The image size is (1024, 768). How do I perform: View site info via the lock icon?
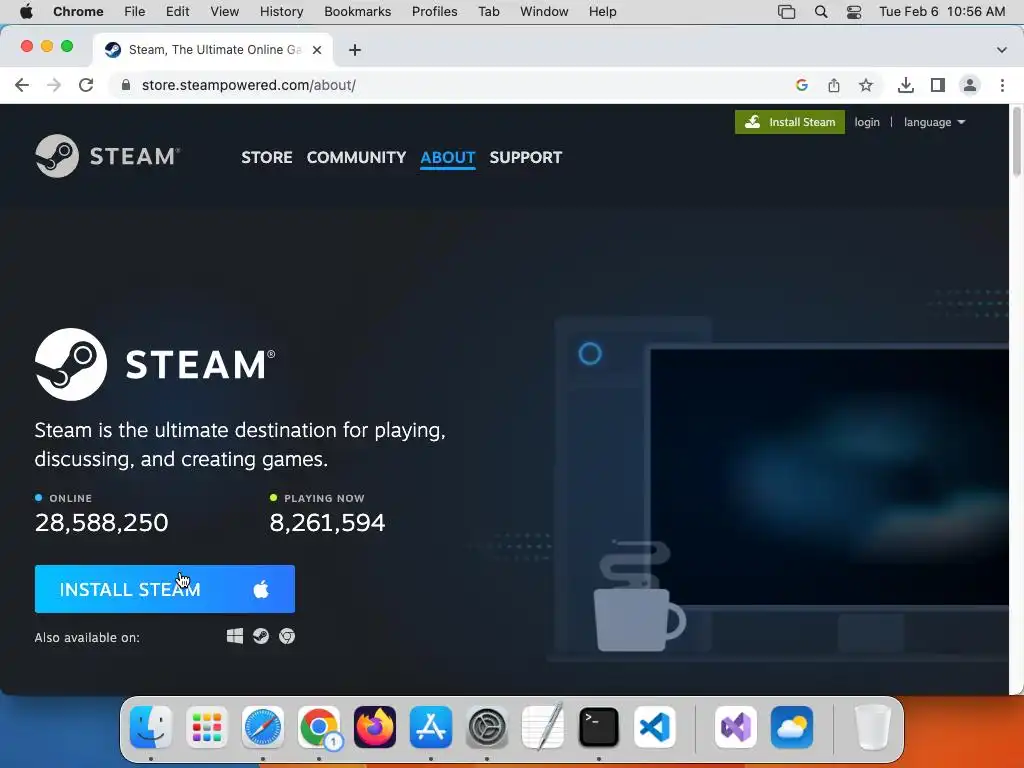pyautogui.click(x=126, y=85)
